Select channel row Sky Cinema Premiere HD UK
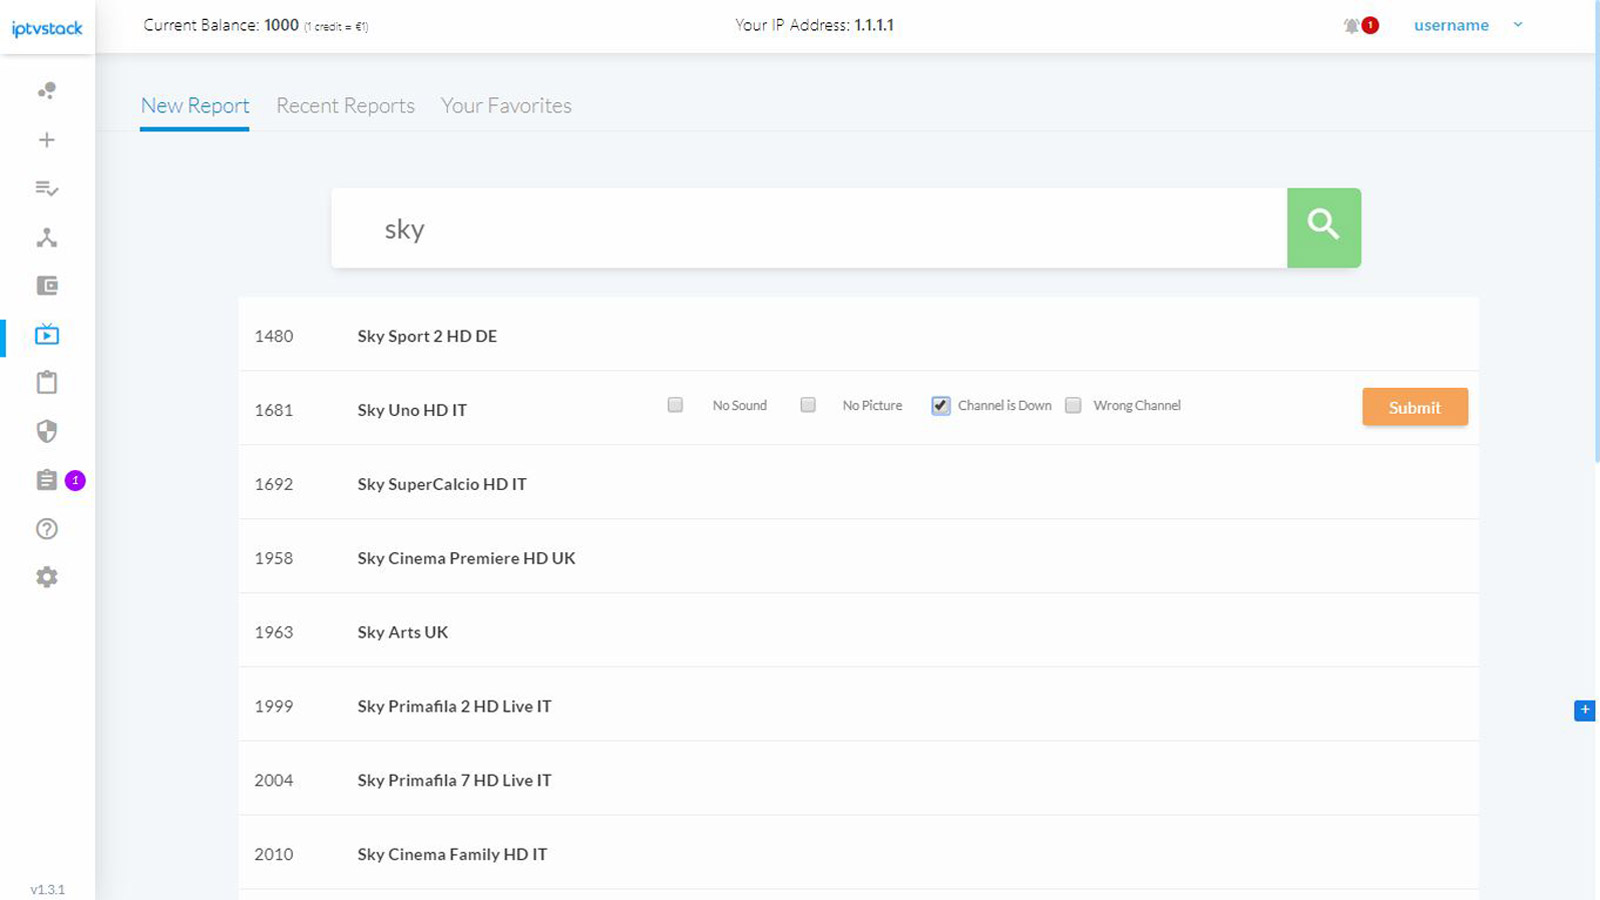 [858, 556]
